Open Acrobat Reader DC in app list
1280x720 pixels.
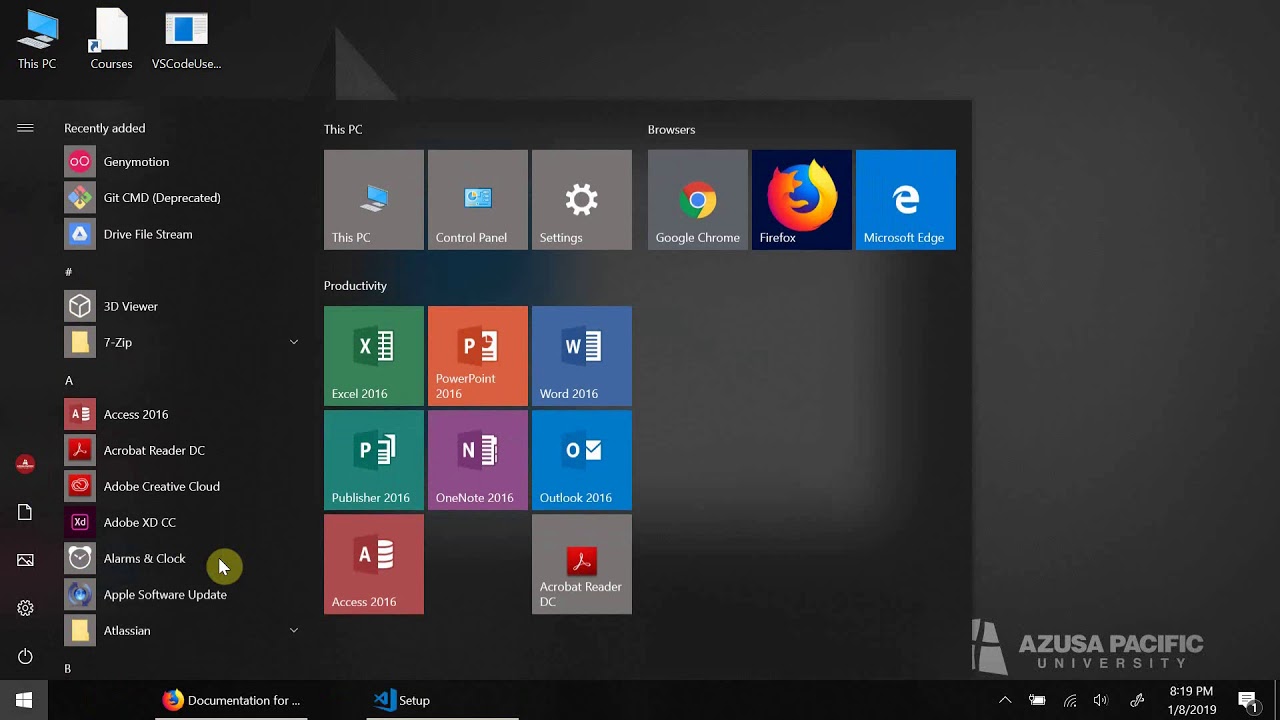182,450
